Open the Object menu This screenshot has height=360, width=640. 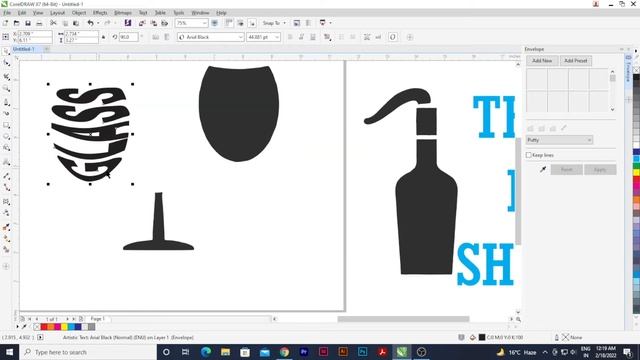pyautogui.click(x=79, y=13)
